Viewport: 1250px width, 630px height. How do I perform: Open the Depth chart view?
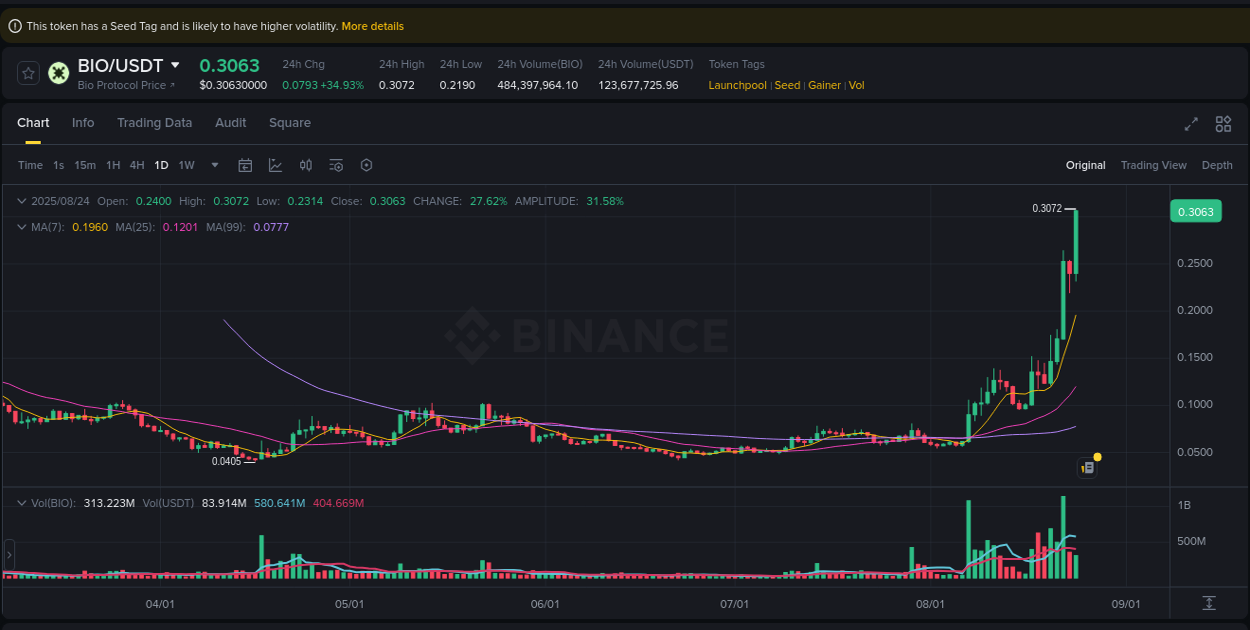[1217, 165]
